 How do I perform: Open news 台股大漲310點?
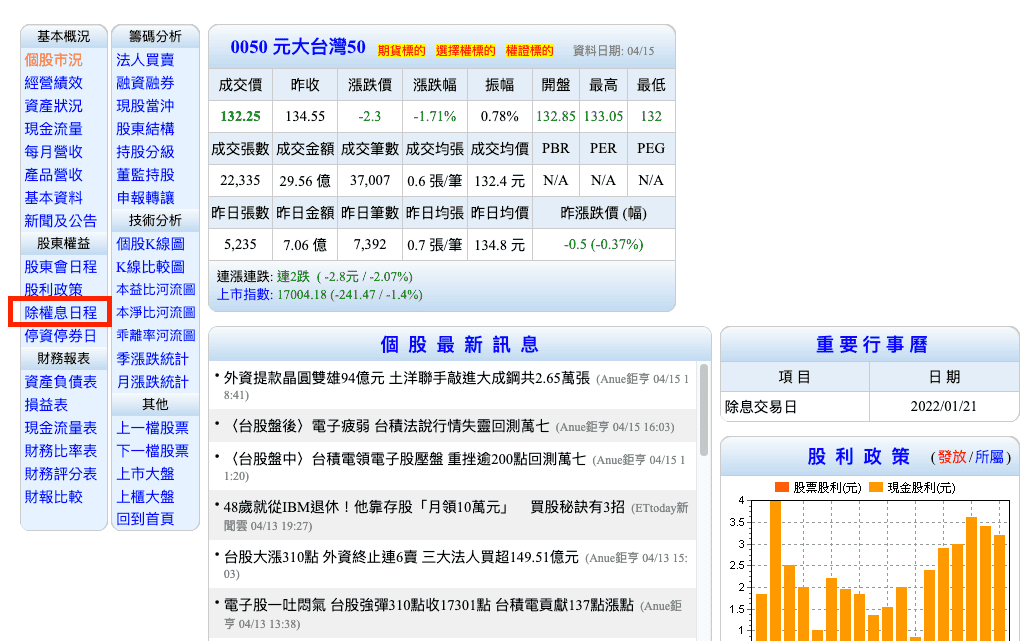(x=401, y=557)
